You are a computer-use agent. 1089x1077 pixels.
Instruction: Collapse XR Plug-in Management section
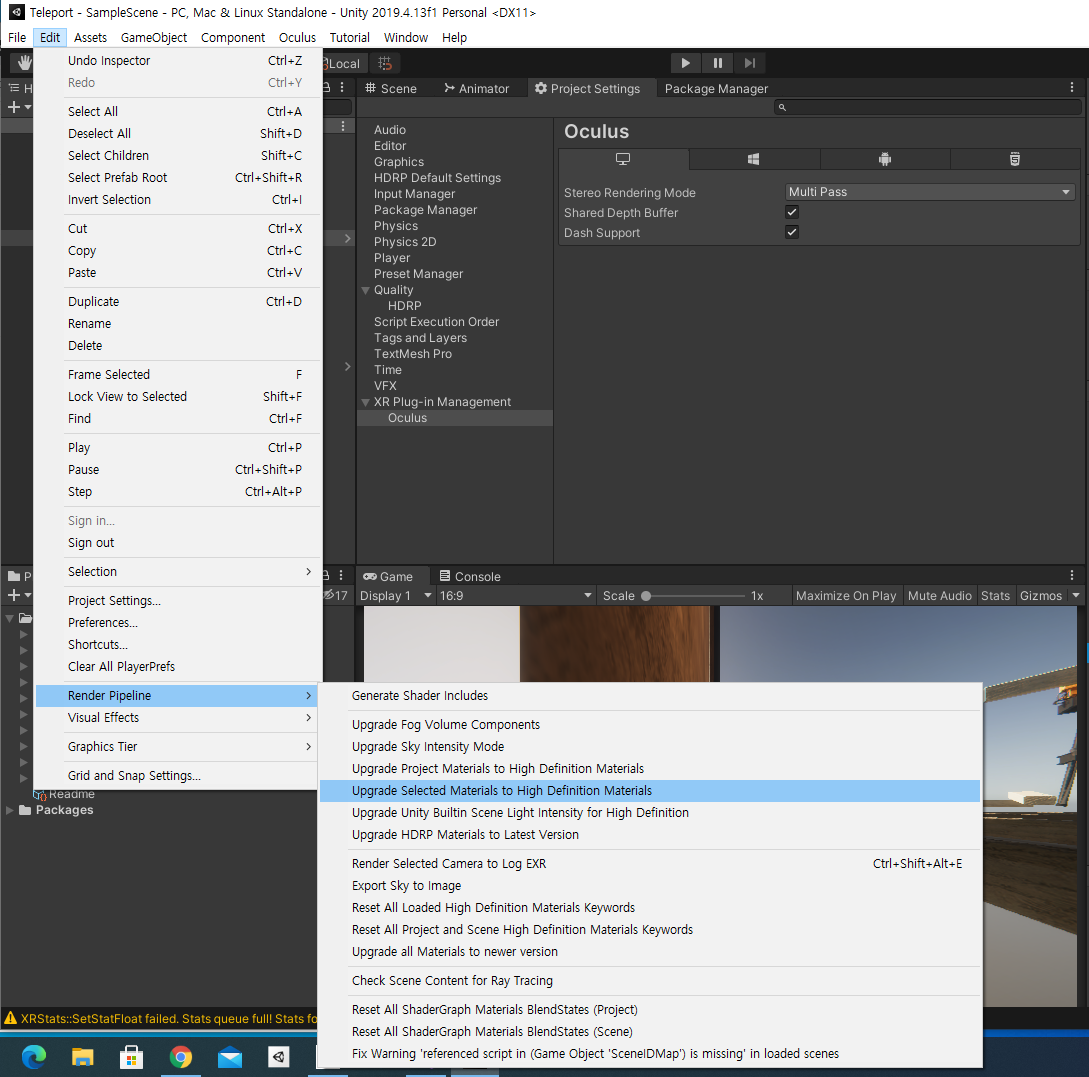point(365,402)
